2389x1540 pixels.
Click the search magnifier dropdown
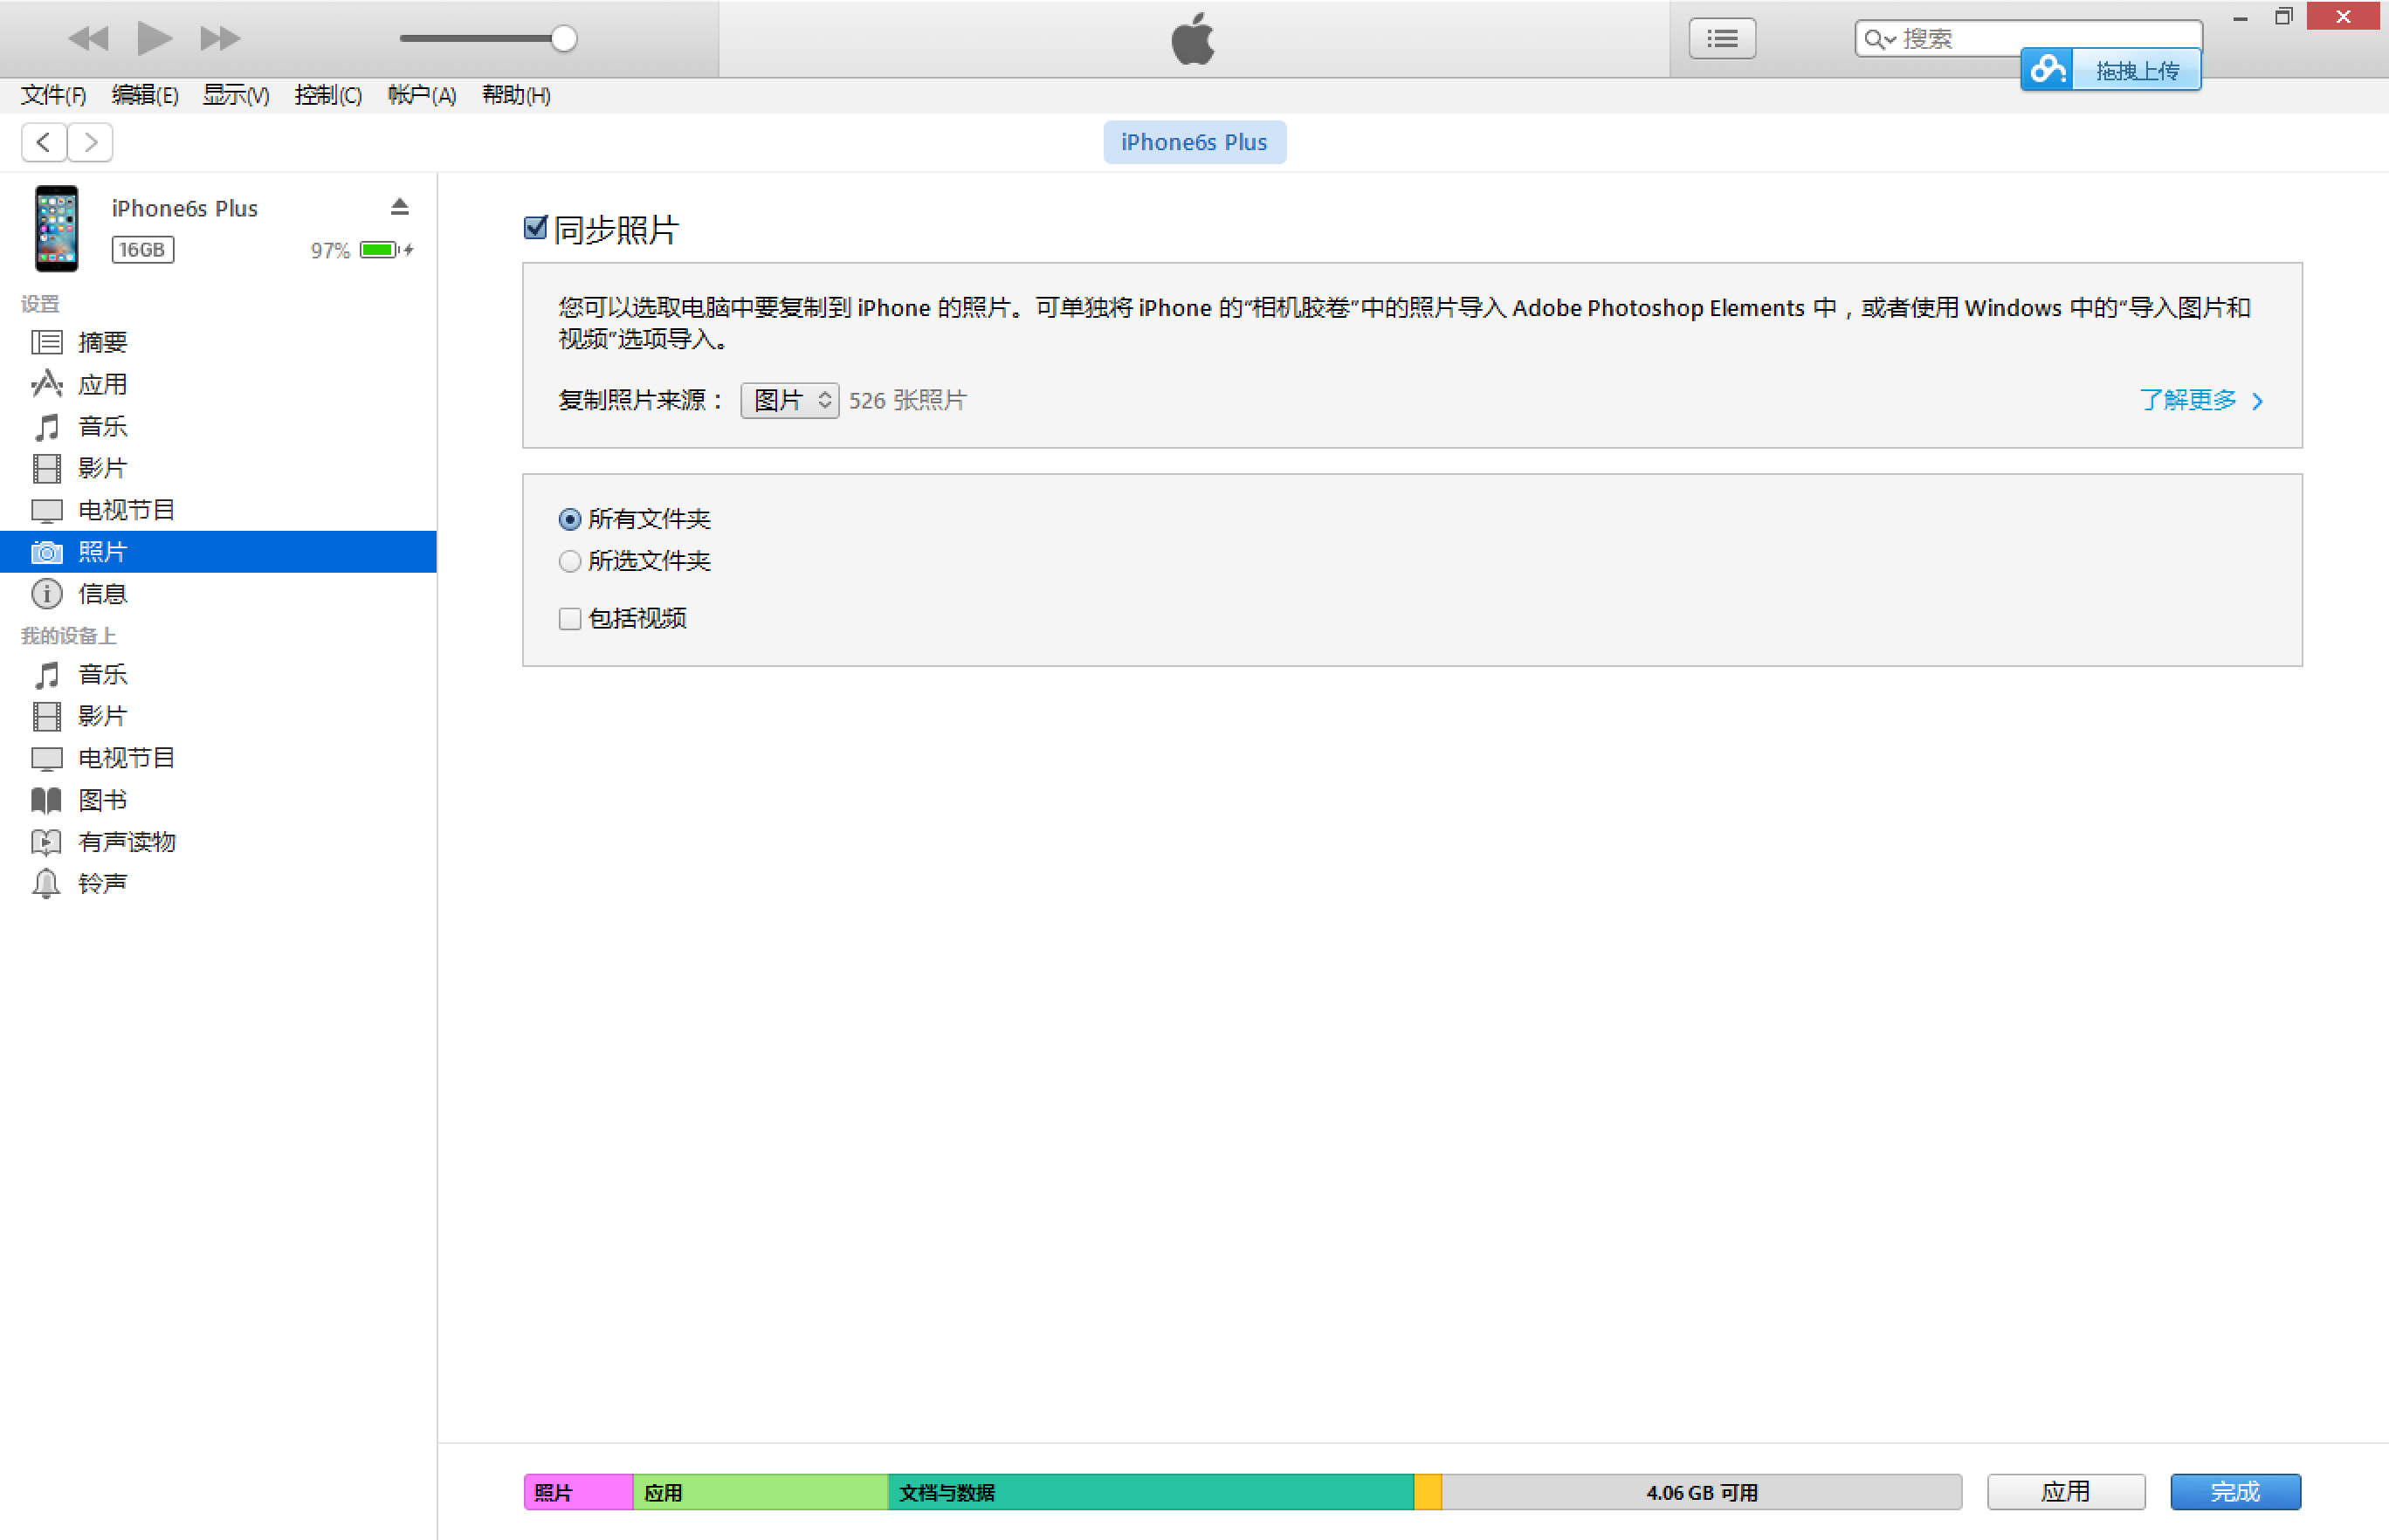coord(1880,39)
